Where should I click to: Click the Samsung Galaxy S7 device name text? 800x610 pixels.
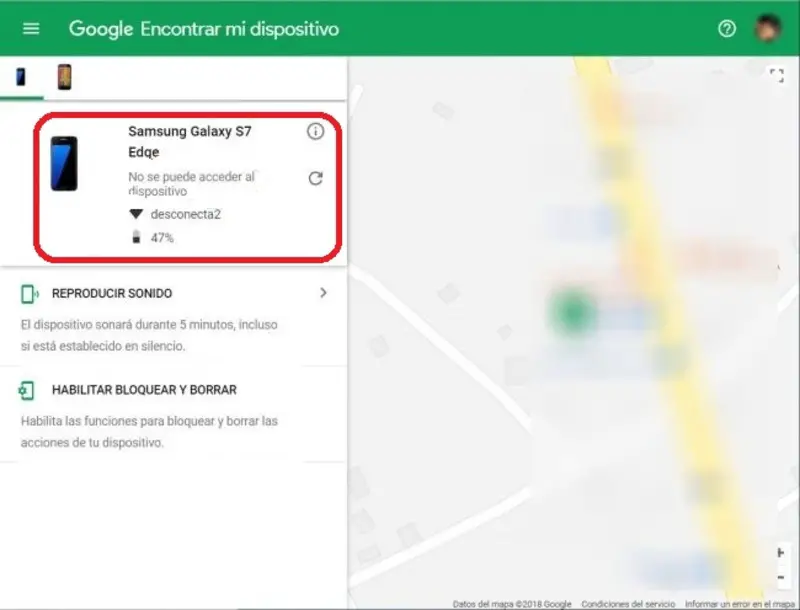click(190, 141)
